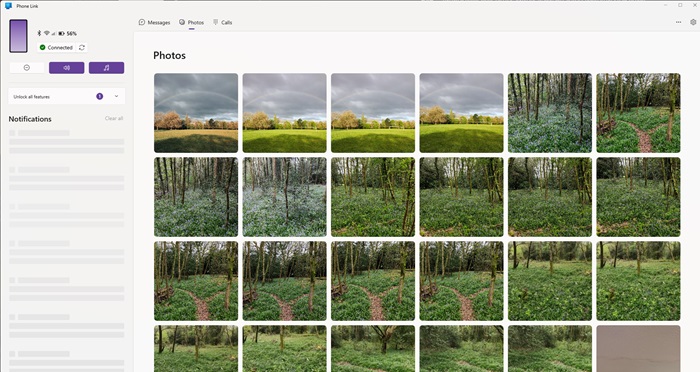Click the Phone Link app icon in title bar
Image resolution: width=700 pixels, height=372 pixels.
click(8, 6)
